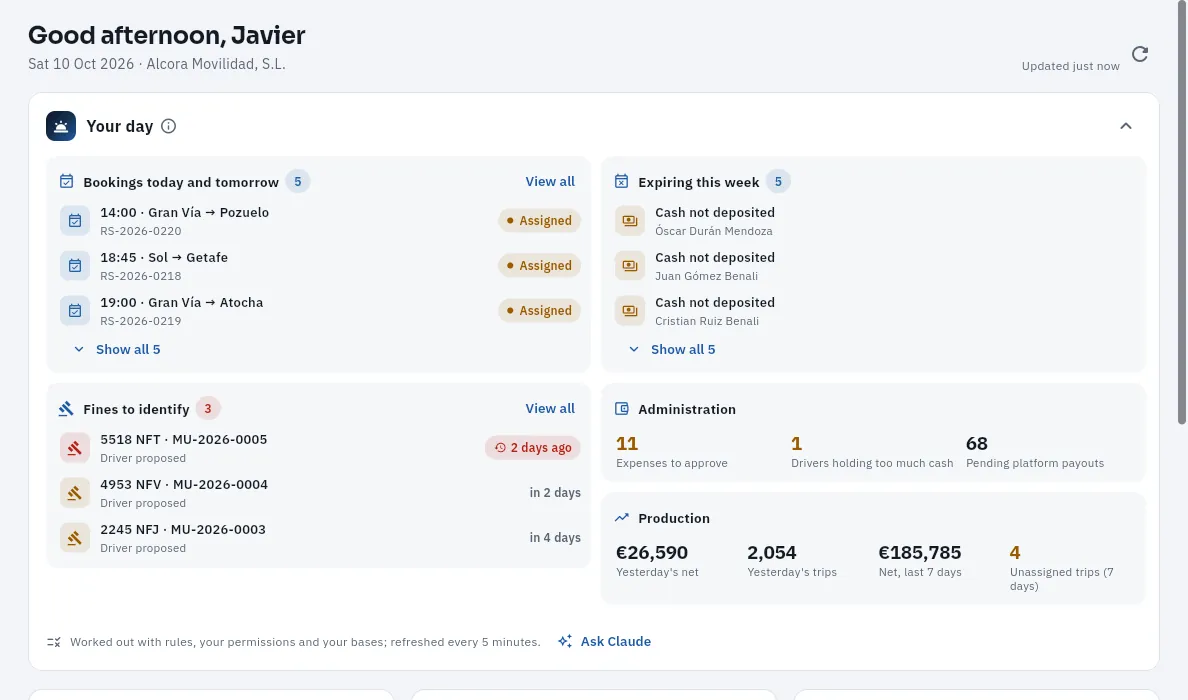This screenshot has width=1188, height=700.
Task: Click Yesterday's net €26,590 value
Action: [652, 552]
